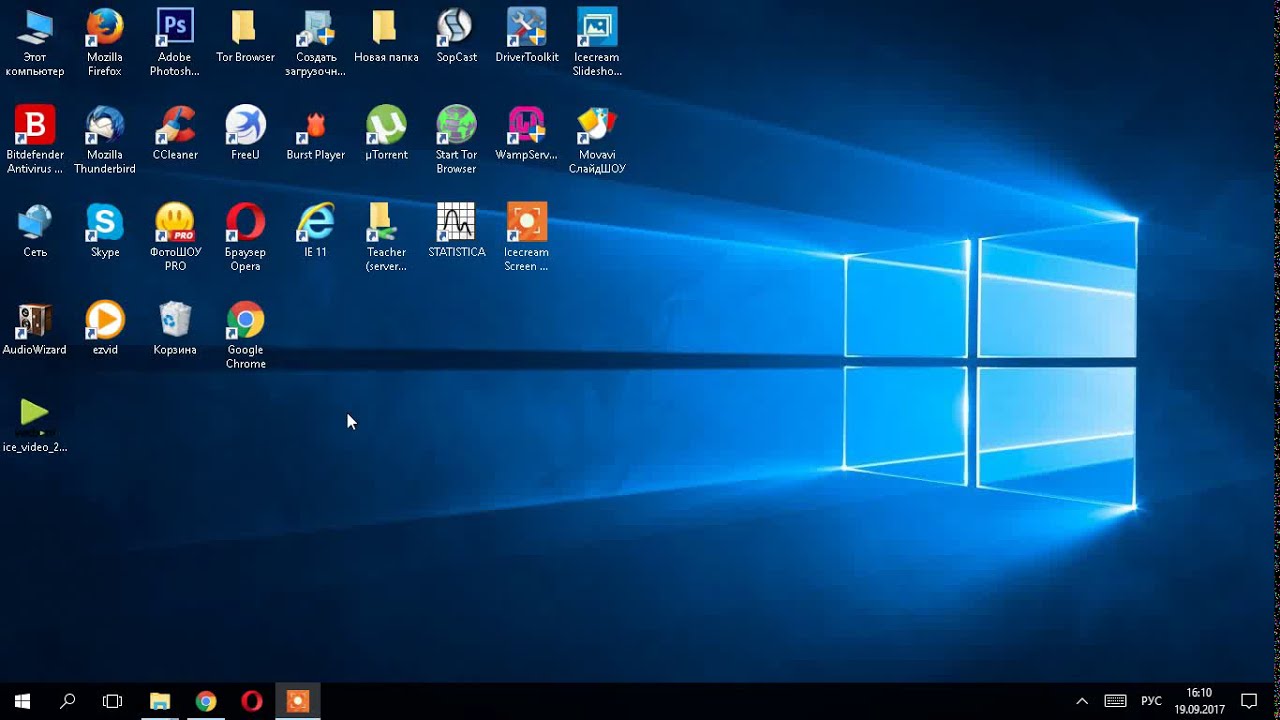Open the Action Center notifications
The width and height of the screenshot is (1280, 720).
click(1249, 701)
